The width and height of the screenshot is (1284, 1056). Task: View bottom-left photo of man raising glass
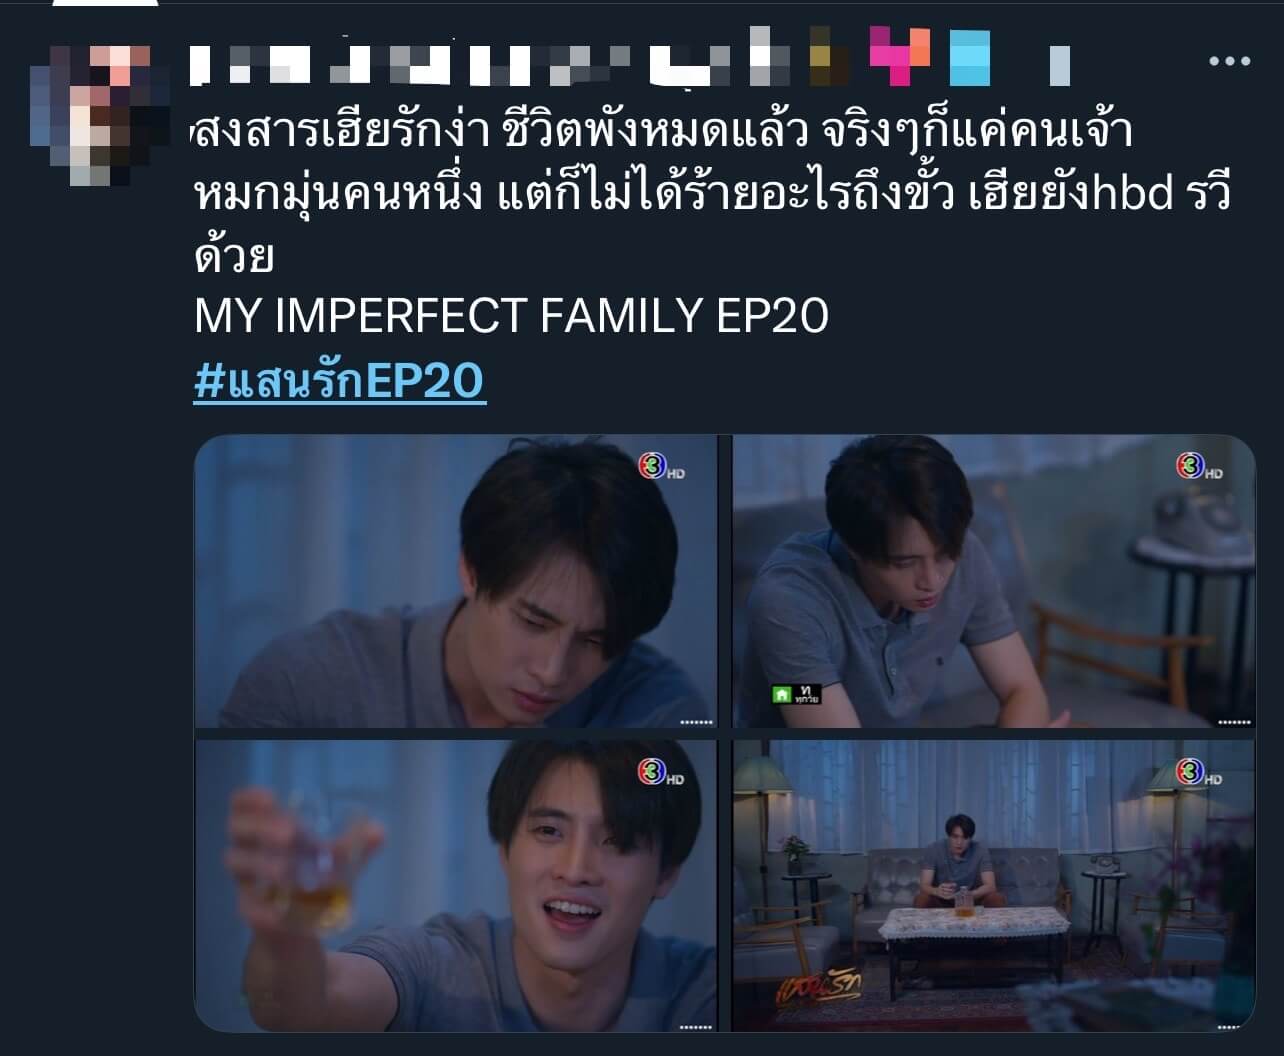tap(456, 886)
